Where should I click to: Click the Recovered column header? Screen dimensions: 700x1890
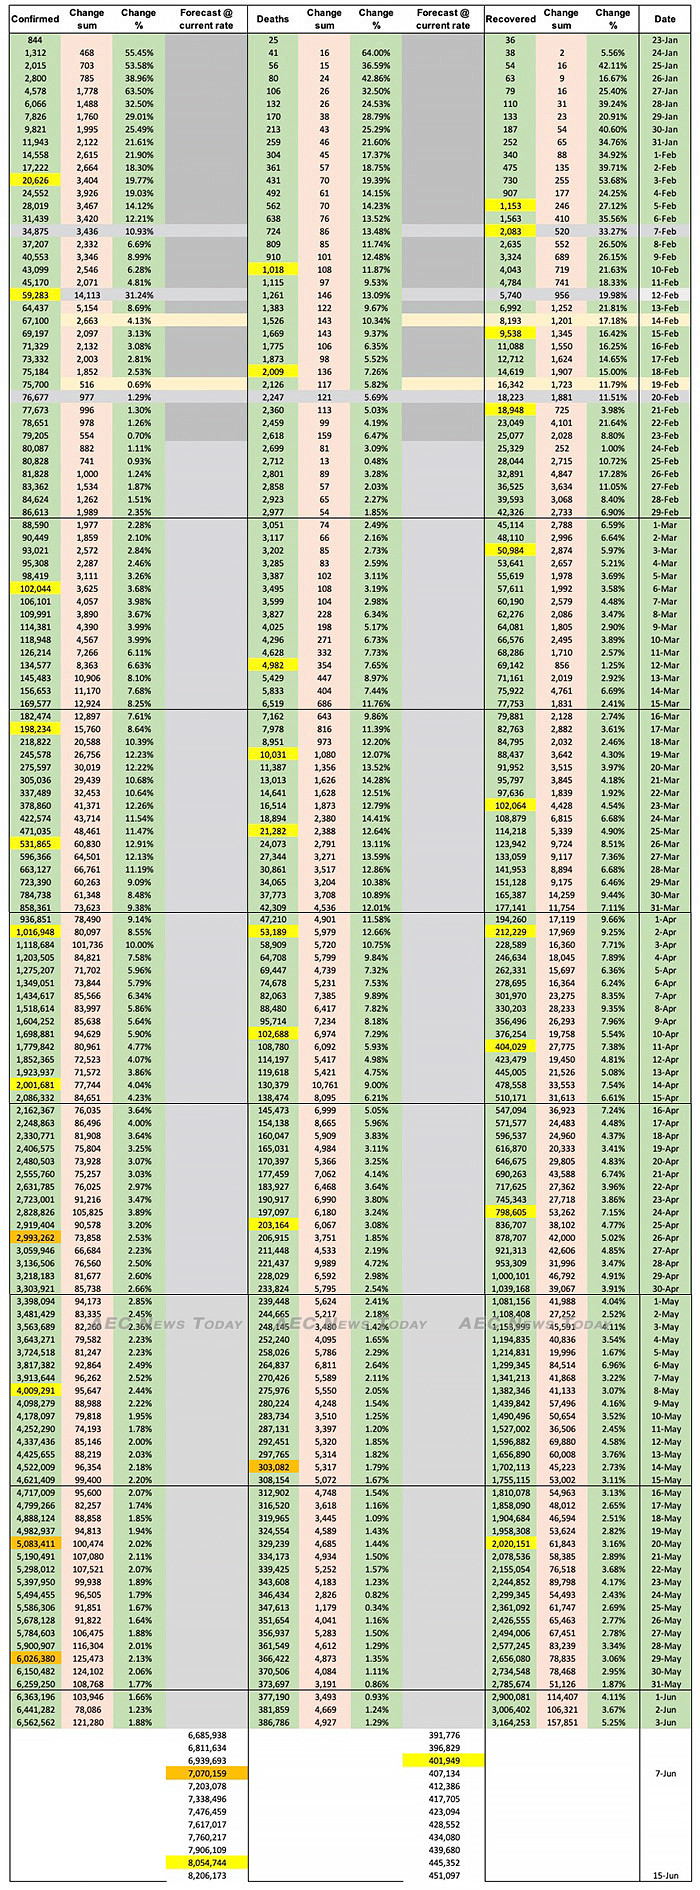coord(510,19)
